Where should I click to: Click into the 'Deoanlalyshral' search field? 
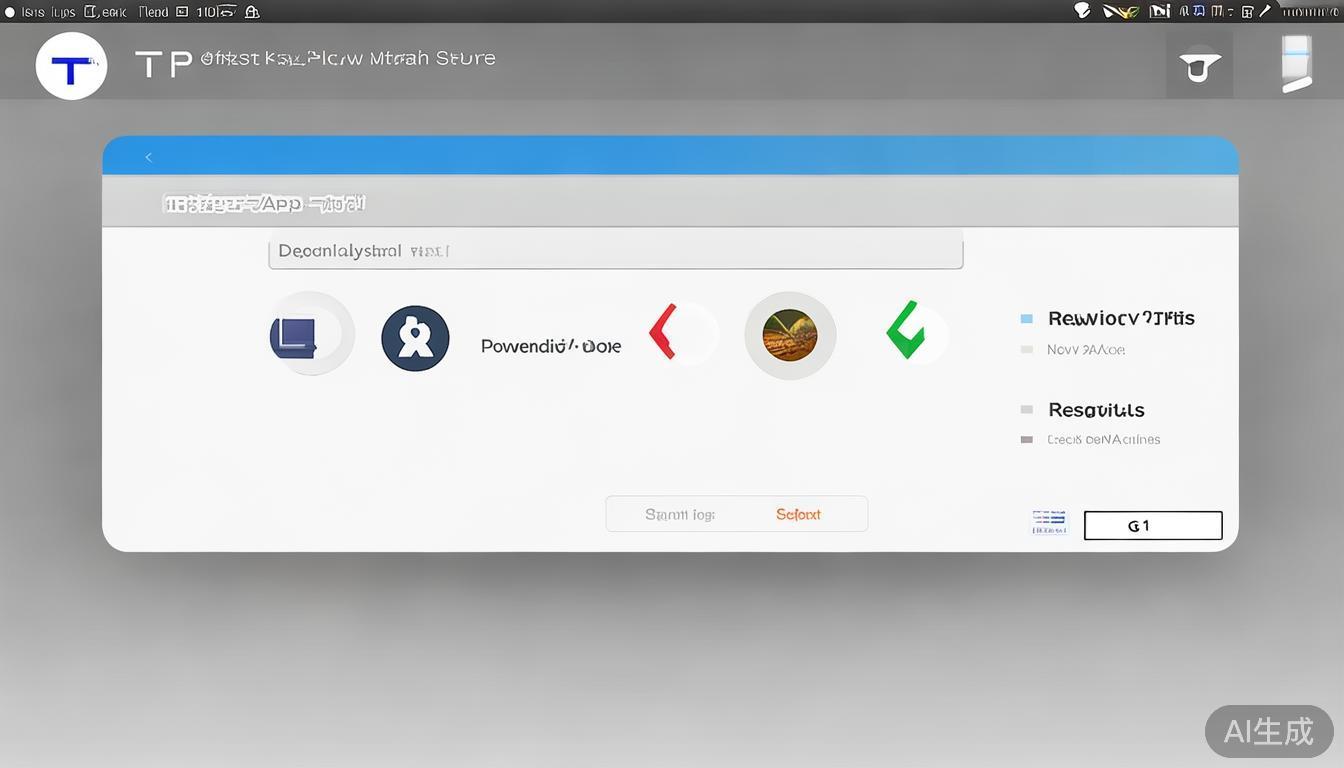[x=615, y=251]
